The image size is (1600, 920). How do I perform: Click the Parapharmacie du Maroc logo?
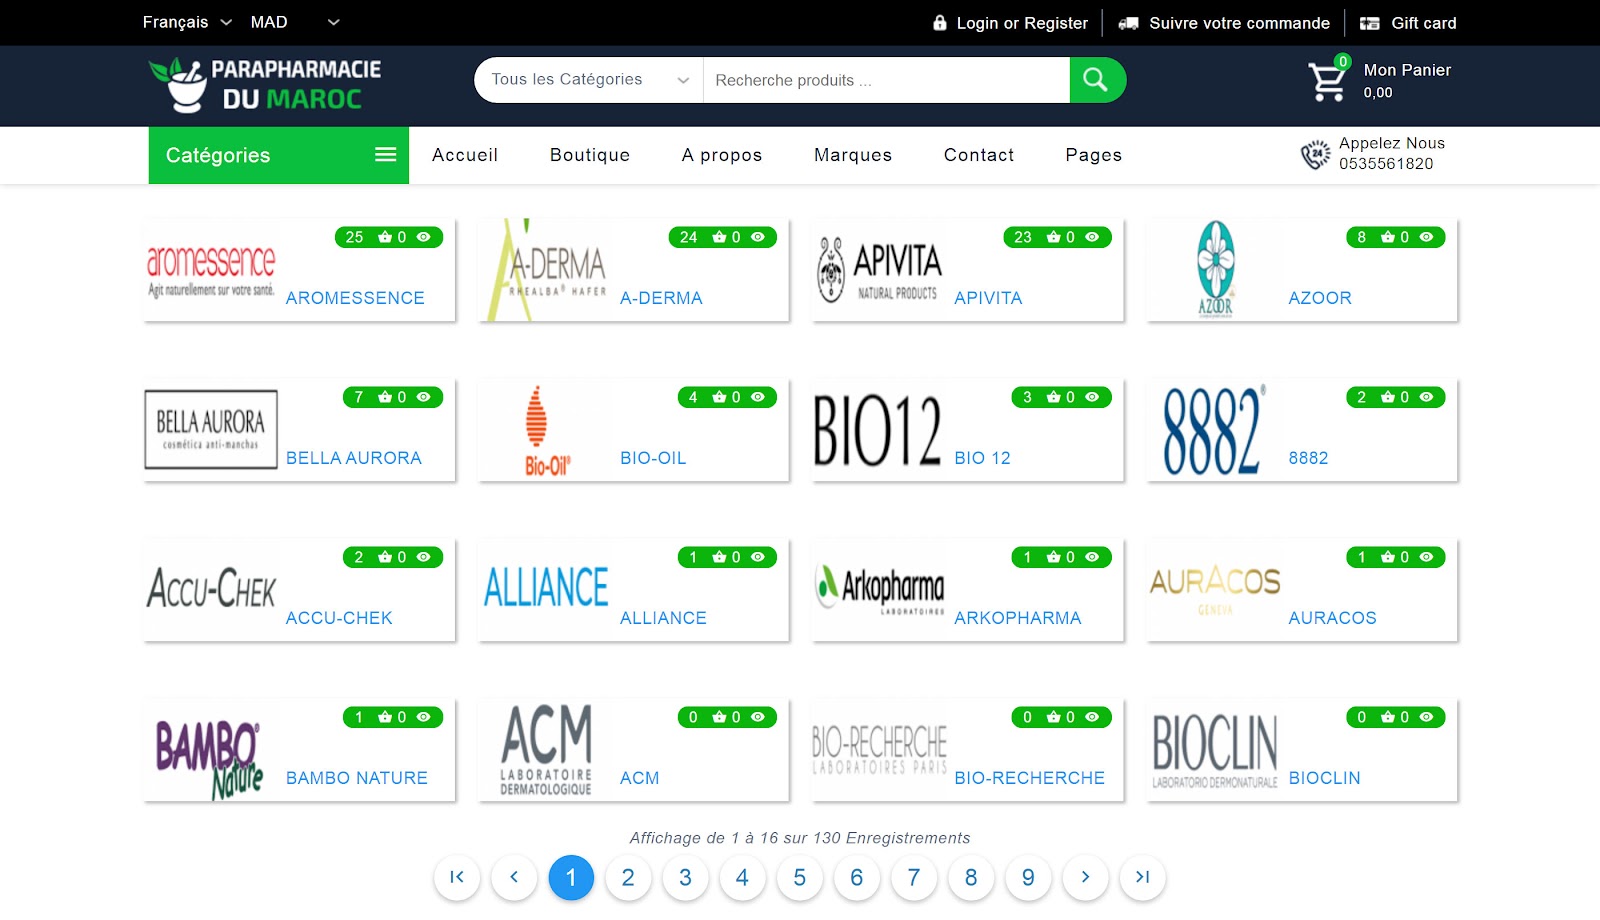point(265,85)
